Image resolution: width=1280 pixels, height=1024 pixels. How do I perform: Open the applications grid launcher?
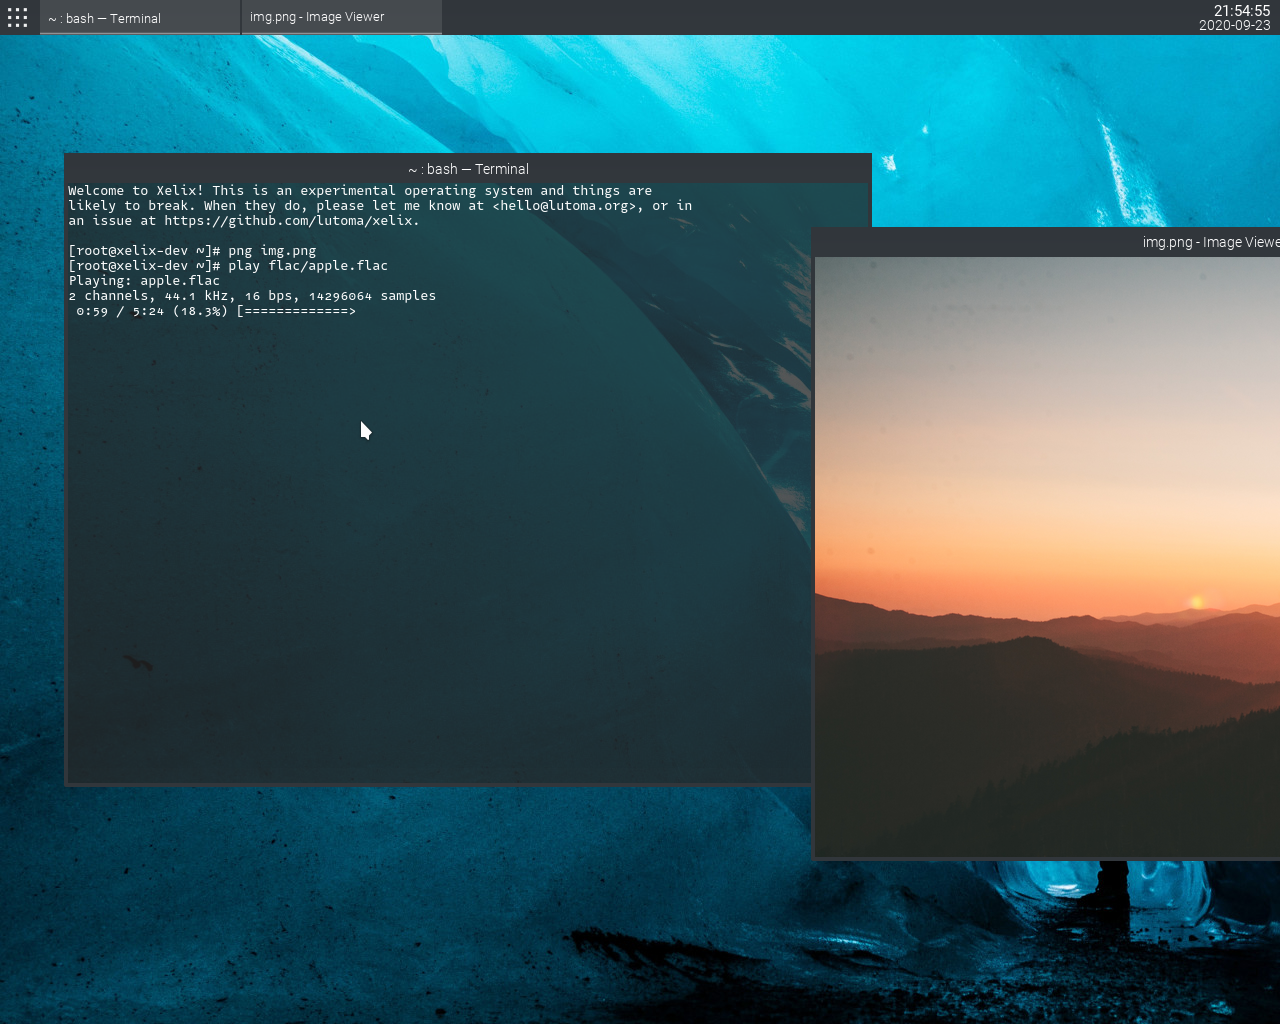pyautogui.click(x=17, y=17)
